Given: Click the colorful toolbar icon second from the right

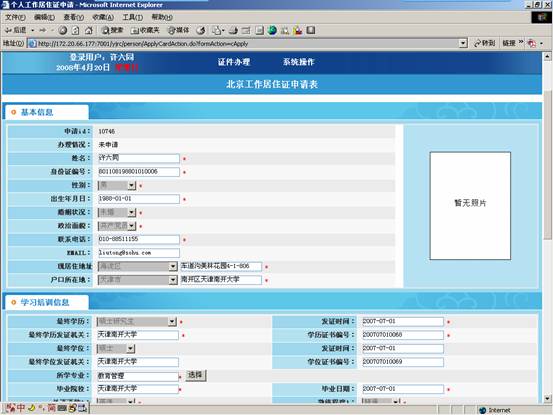Looking at the screenshot, I should point(298,30).
